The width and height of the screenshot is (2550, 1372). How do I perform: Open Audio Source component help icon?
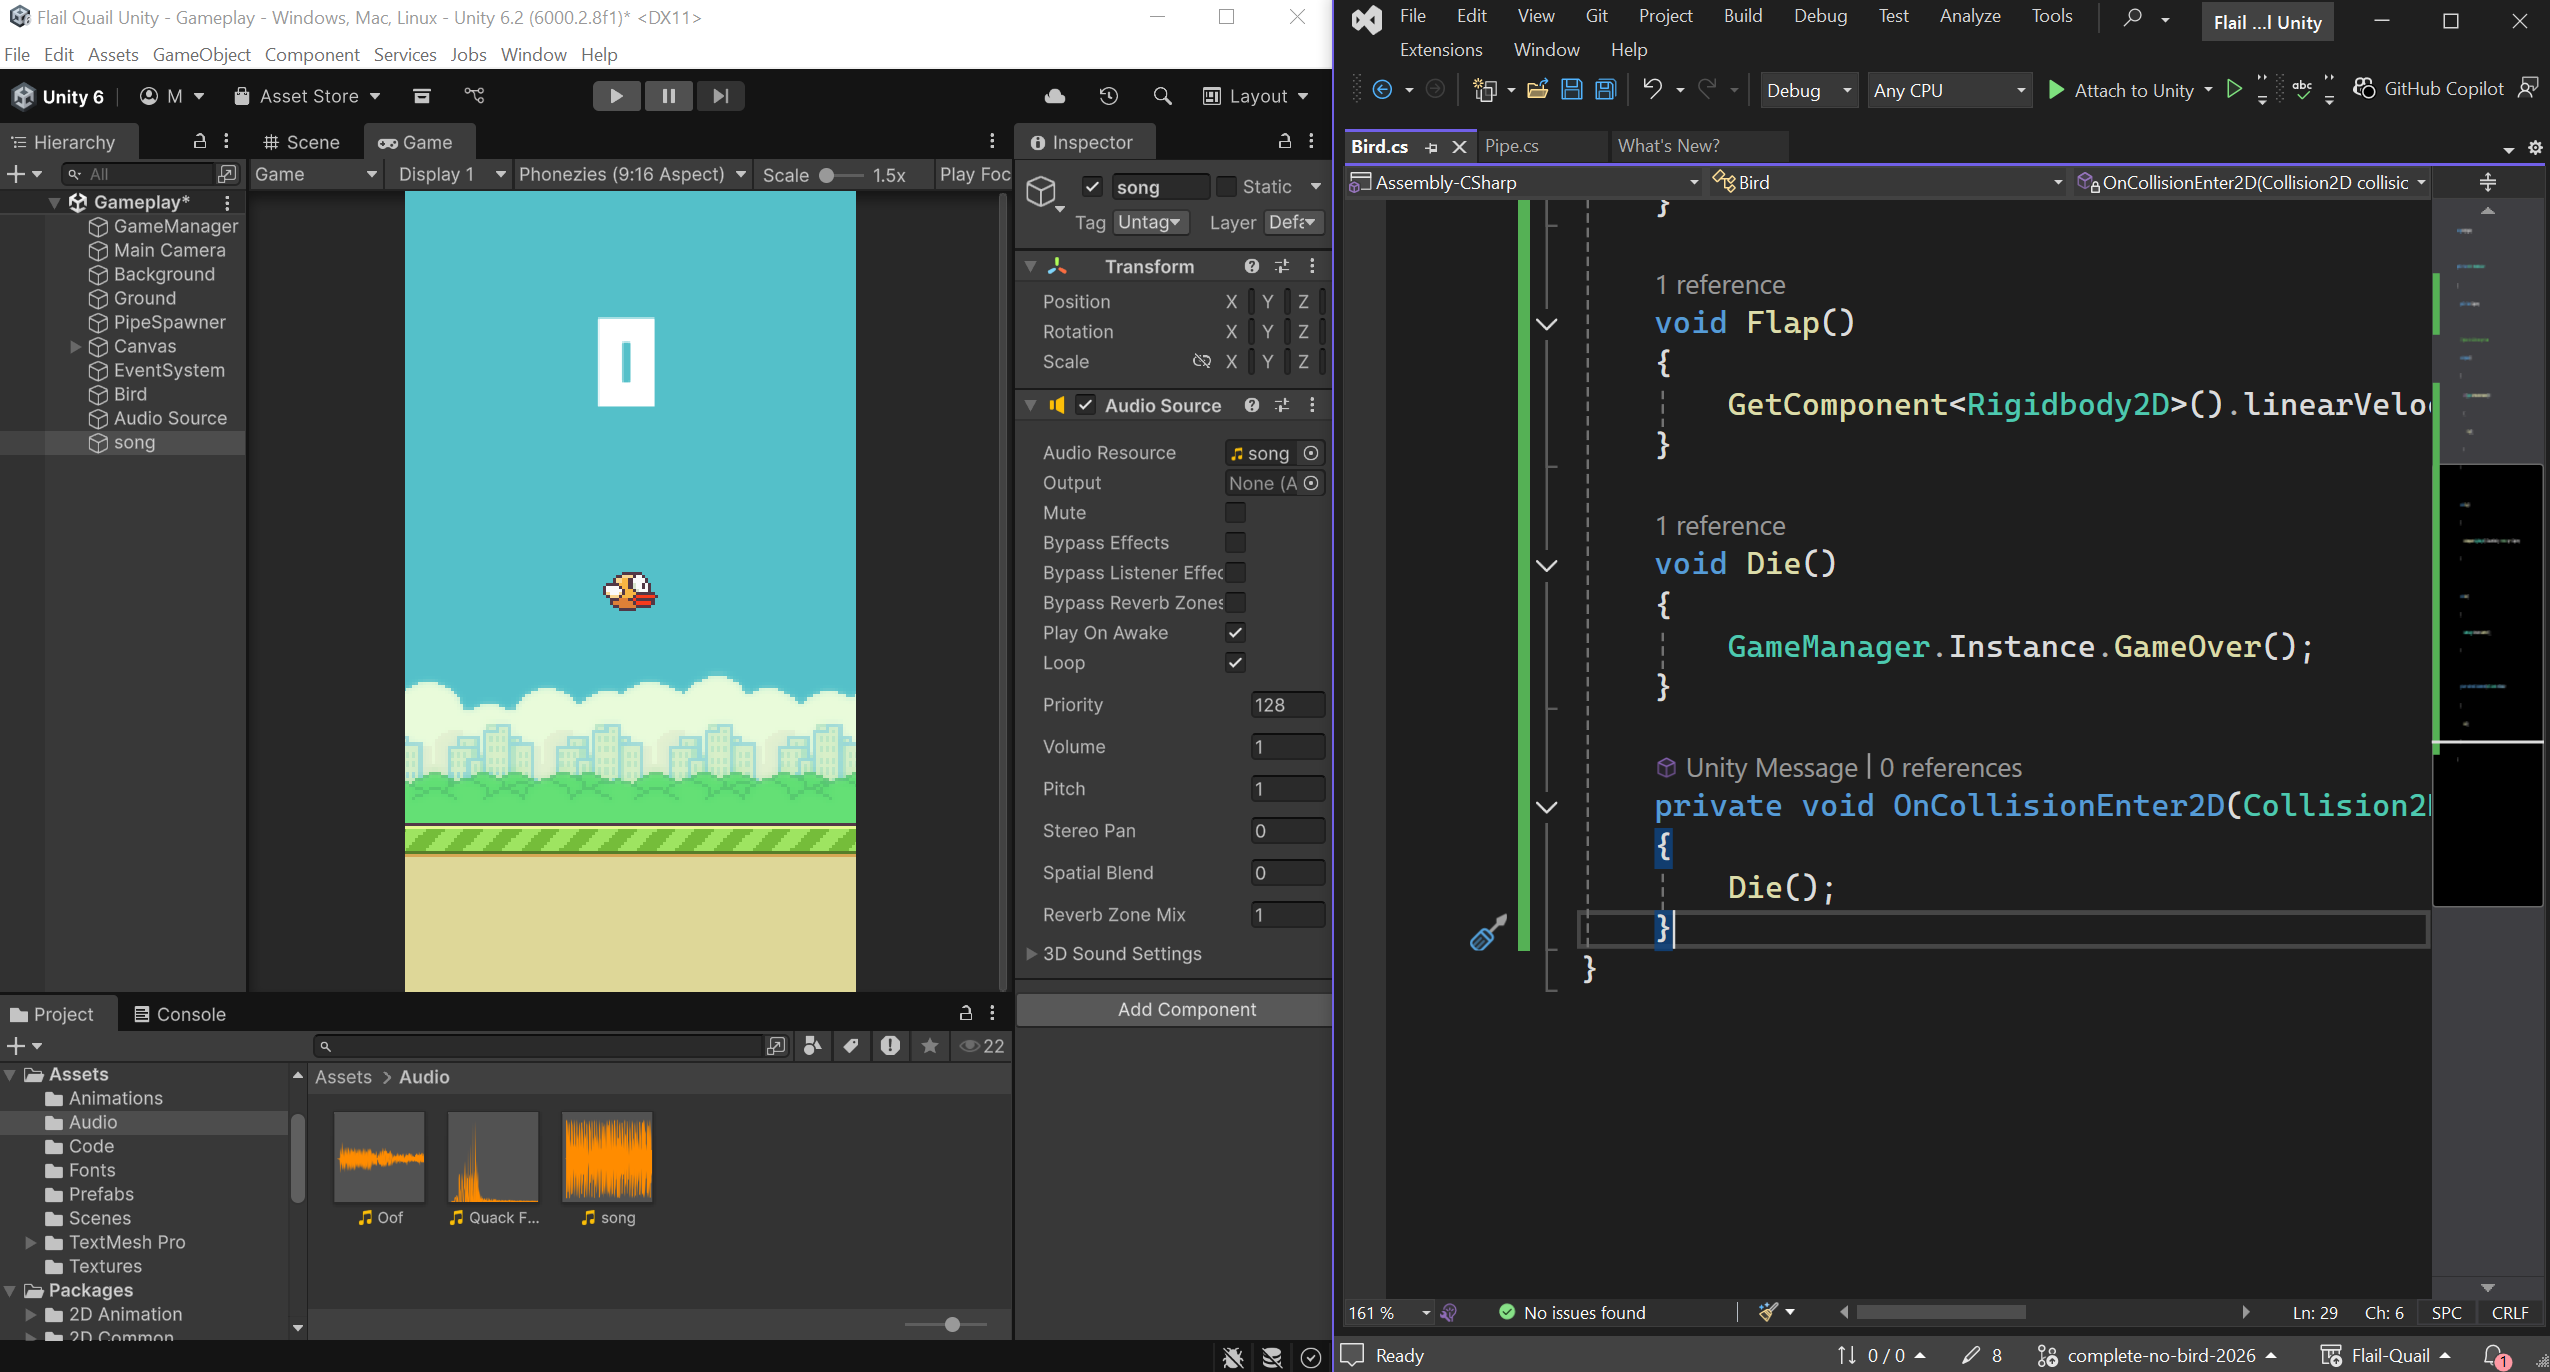pyautogui.click(x=1251, y=405)
